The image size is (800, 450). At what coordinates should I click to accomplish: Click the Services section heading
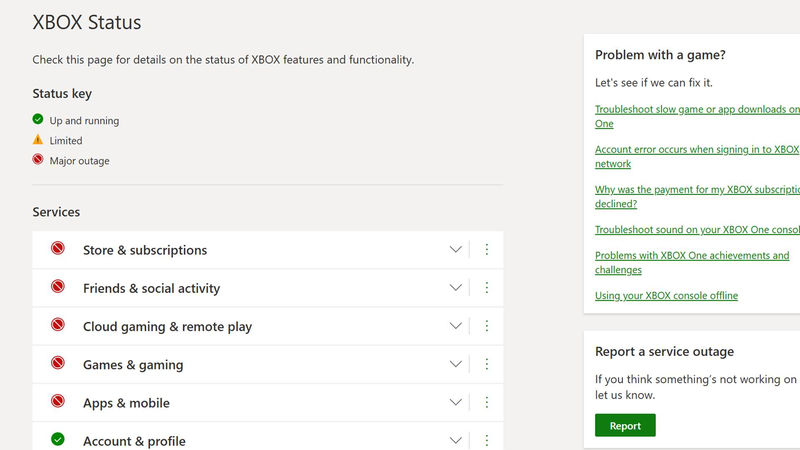(56, 212)
